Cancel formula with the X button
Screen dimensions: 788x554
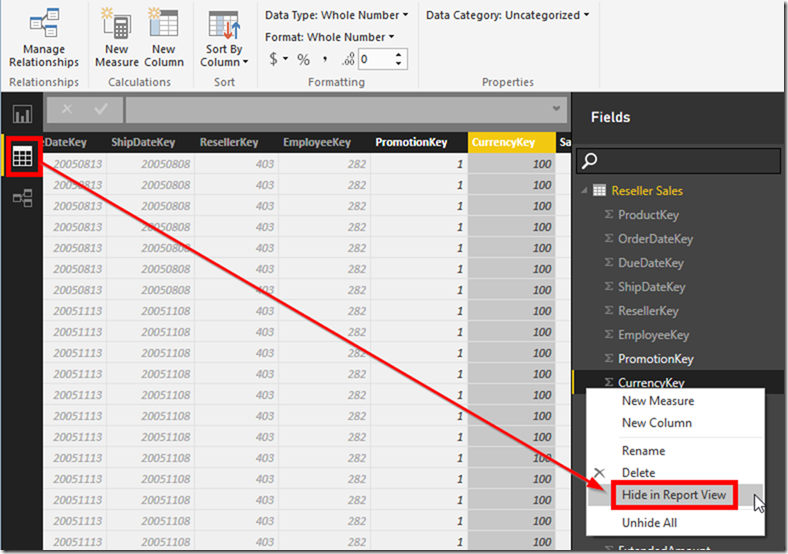point(67,109)
